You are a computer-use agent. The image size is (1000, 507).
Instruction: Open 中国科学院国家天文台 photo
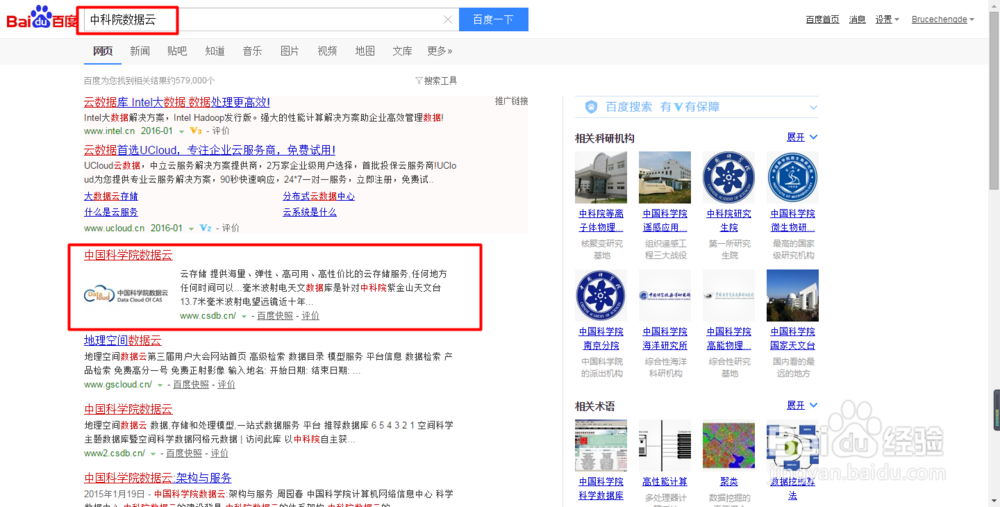click(x=792, y=295)
